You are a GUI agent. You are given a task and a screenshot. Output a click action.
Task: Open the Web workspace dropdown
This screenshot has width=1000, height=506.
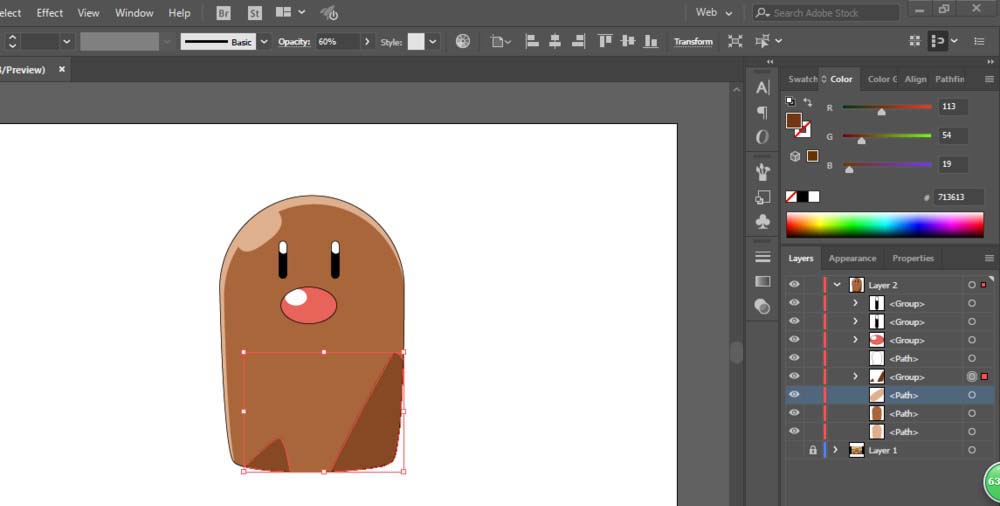(x=714, y=13)
